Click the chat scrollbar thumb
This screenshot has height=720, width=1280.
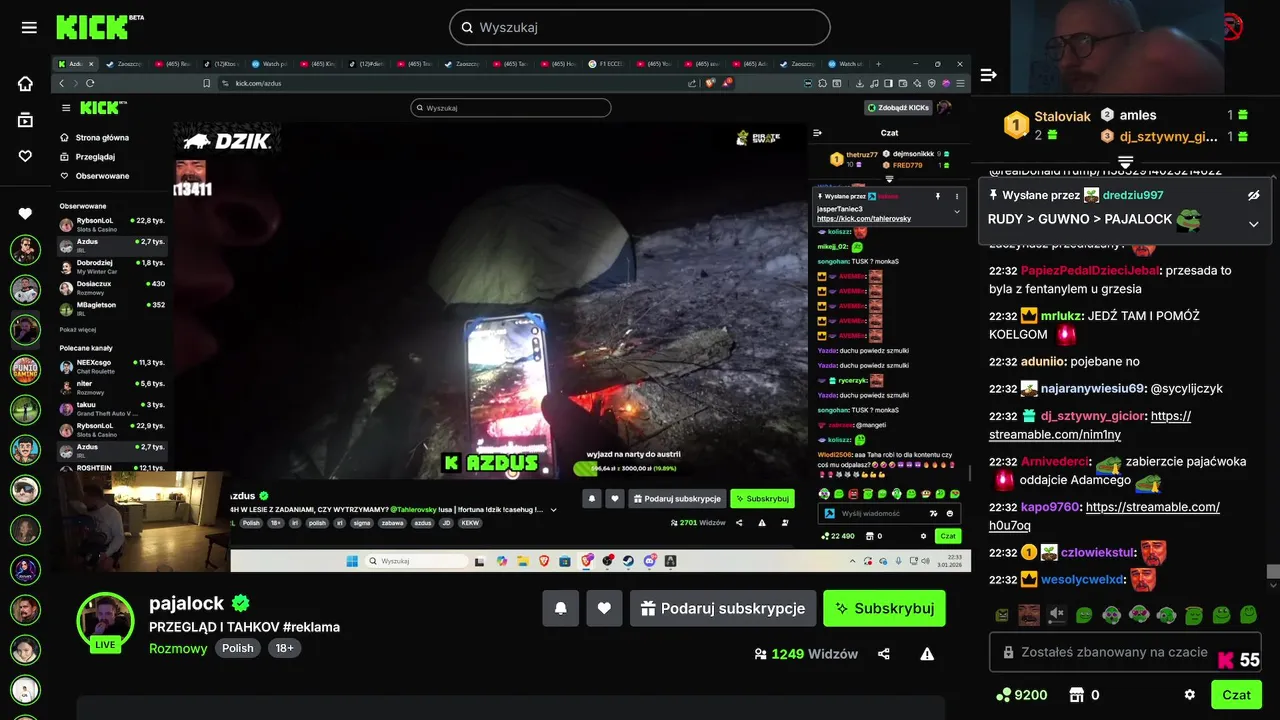[1273, 572]
